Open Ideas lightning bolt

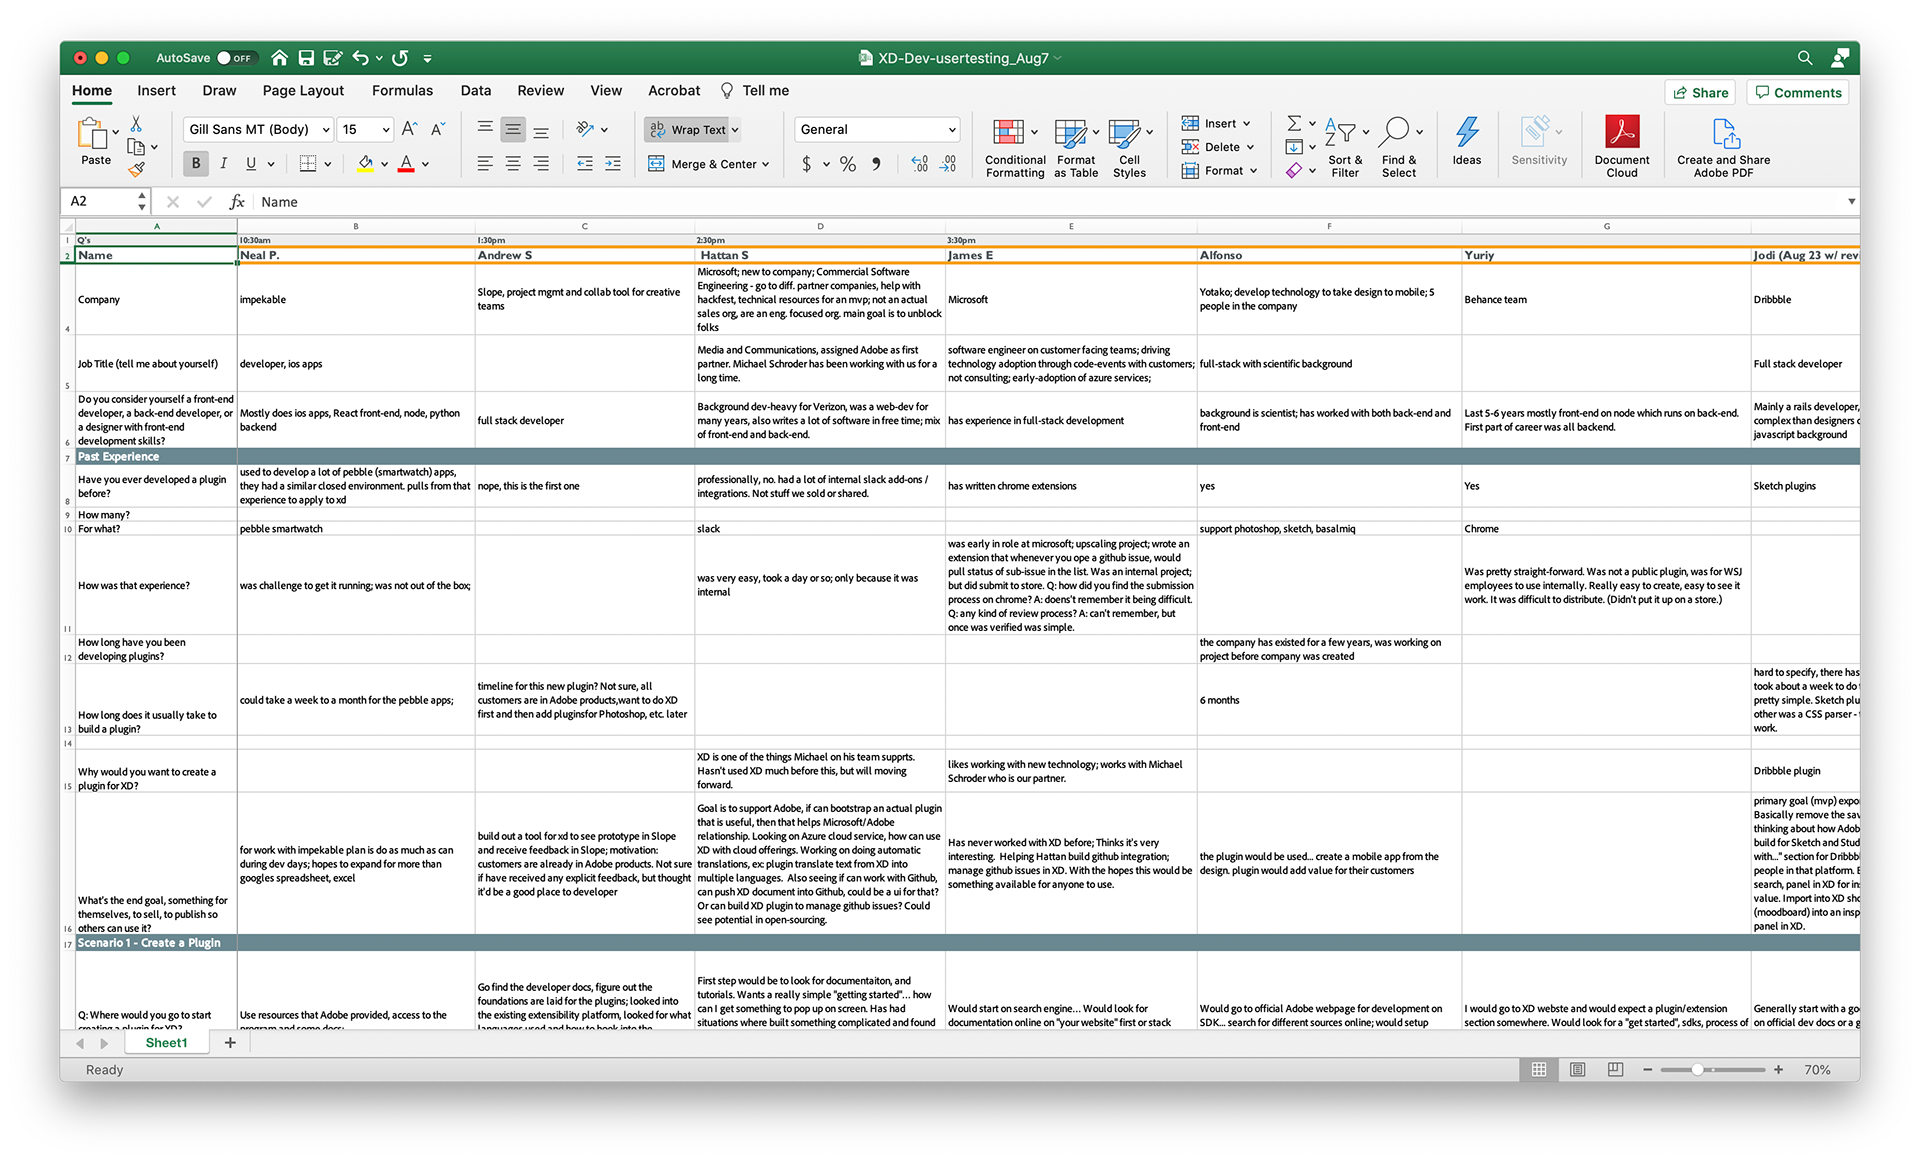point(1466,141)
